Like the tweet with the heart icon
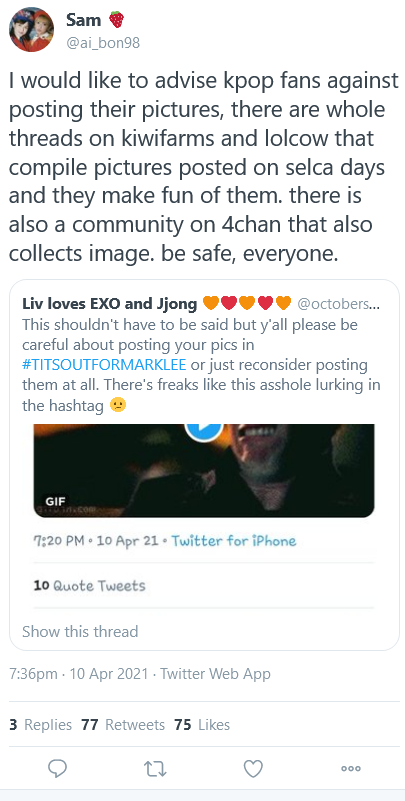The image size is (405, 801). click(253, 768)
